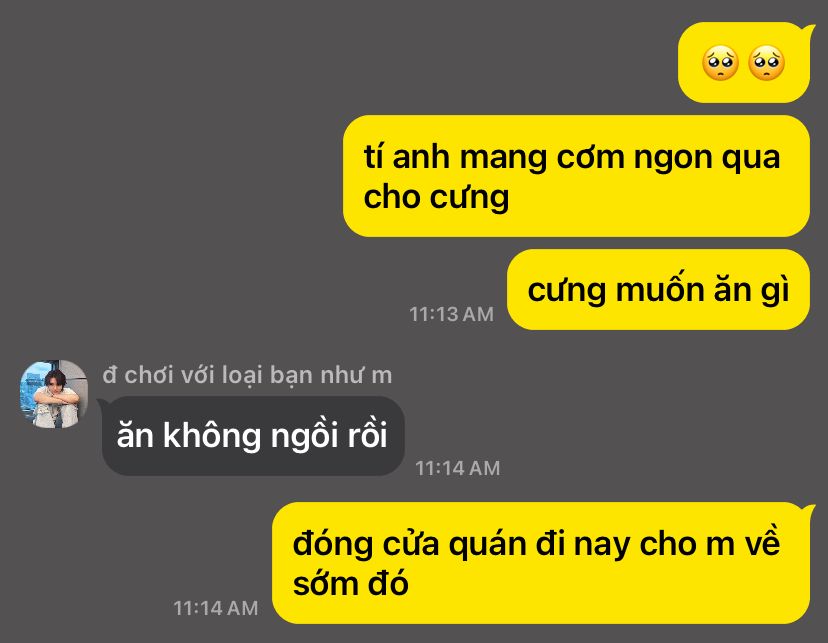Image resolution: width=828 pixels, height=643 pixels.
Task: Click the 11:14 AM timestamp beside the last yellow message
Action: pyautogui.click(x=215, y=608)
